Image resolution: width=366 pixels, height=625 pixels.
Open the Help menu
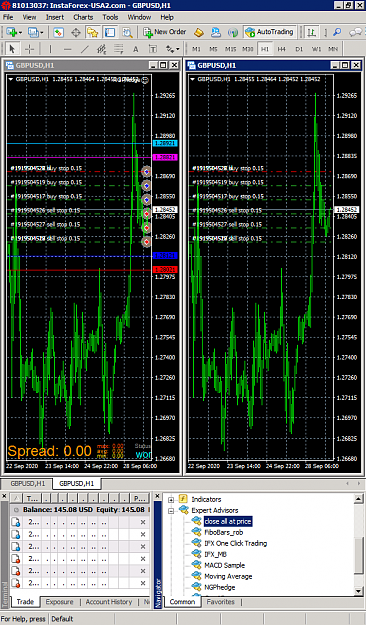click(x=167, y=17)
